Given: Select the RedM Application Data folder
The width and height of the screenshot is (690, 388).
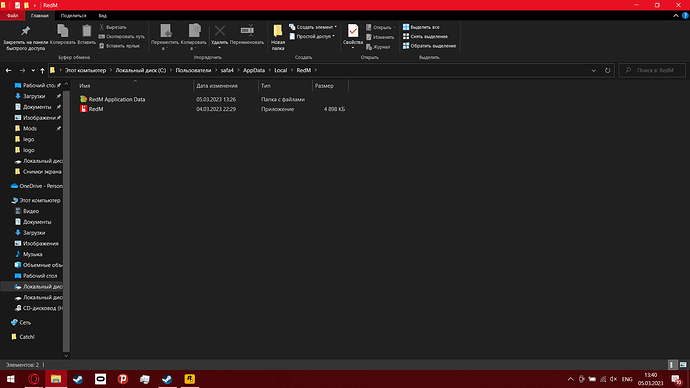Looking at the screenshot, I should (x=113, y=99).
